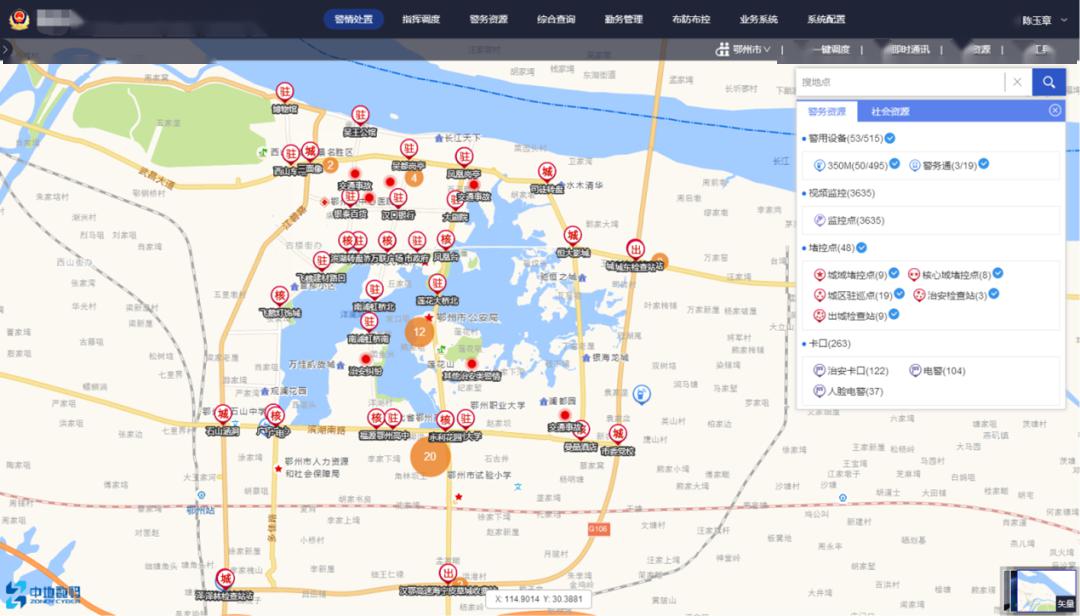This screenshot has height=616, width=1080.
Task: Uncheck the 堵控点(48) checkbox
Action: [x=861, y=247]
